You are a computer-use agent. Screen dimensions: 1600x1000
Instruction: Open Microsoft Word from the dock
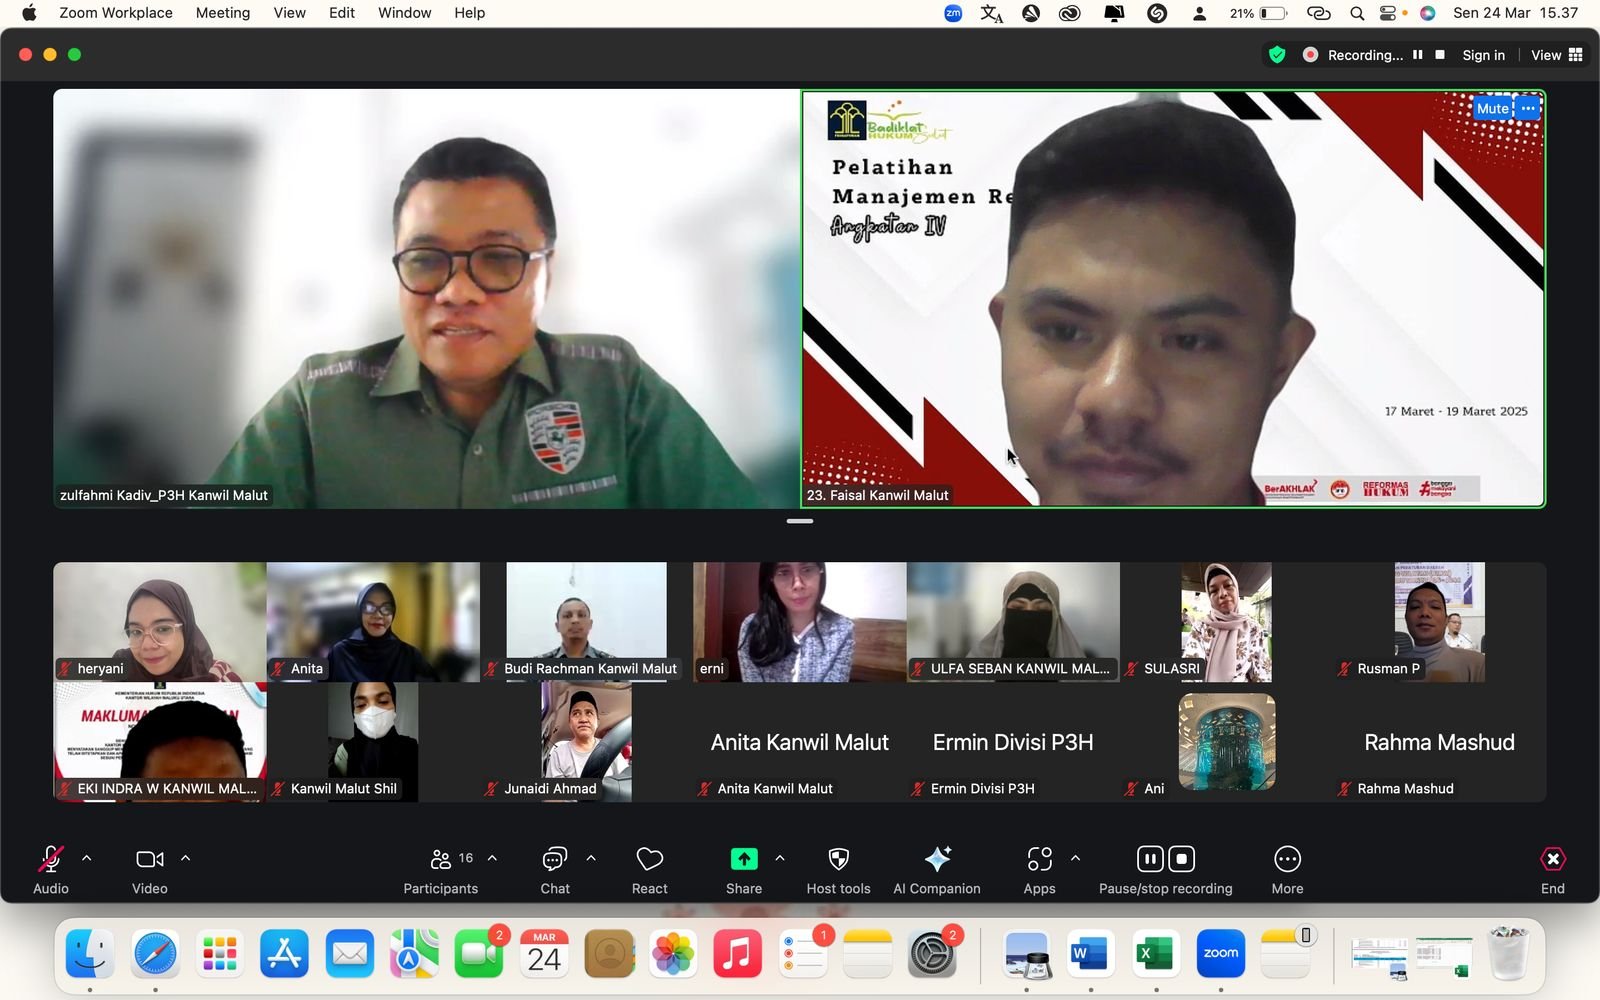tap(1091, 953)
